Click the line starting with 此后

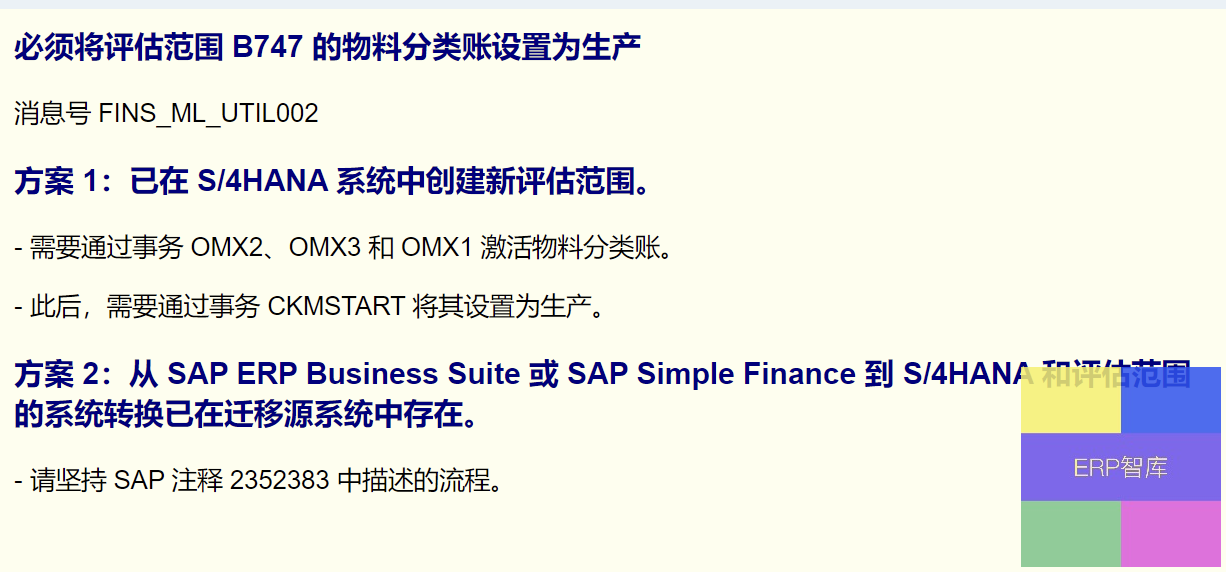tap(312, 306)
